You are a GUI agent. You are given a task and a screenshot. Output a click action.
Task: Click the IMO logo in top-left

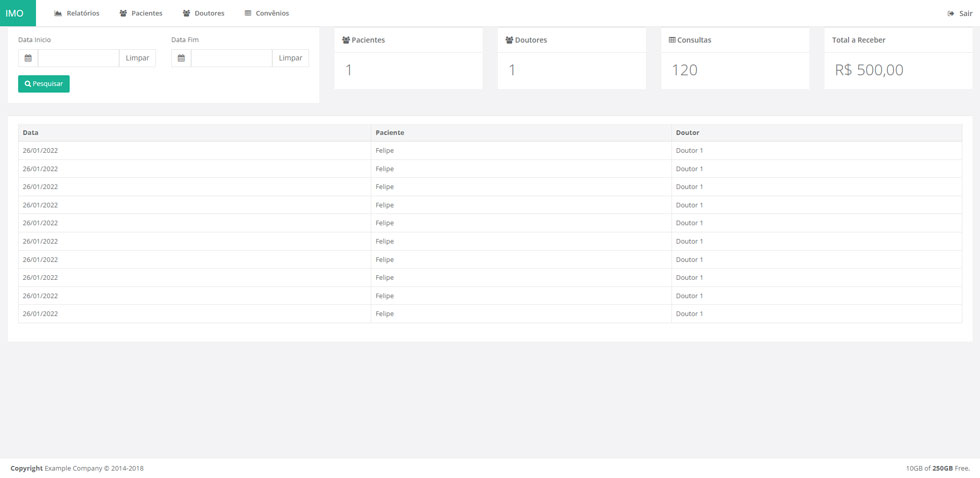[15, 13]
